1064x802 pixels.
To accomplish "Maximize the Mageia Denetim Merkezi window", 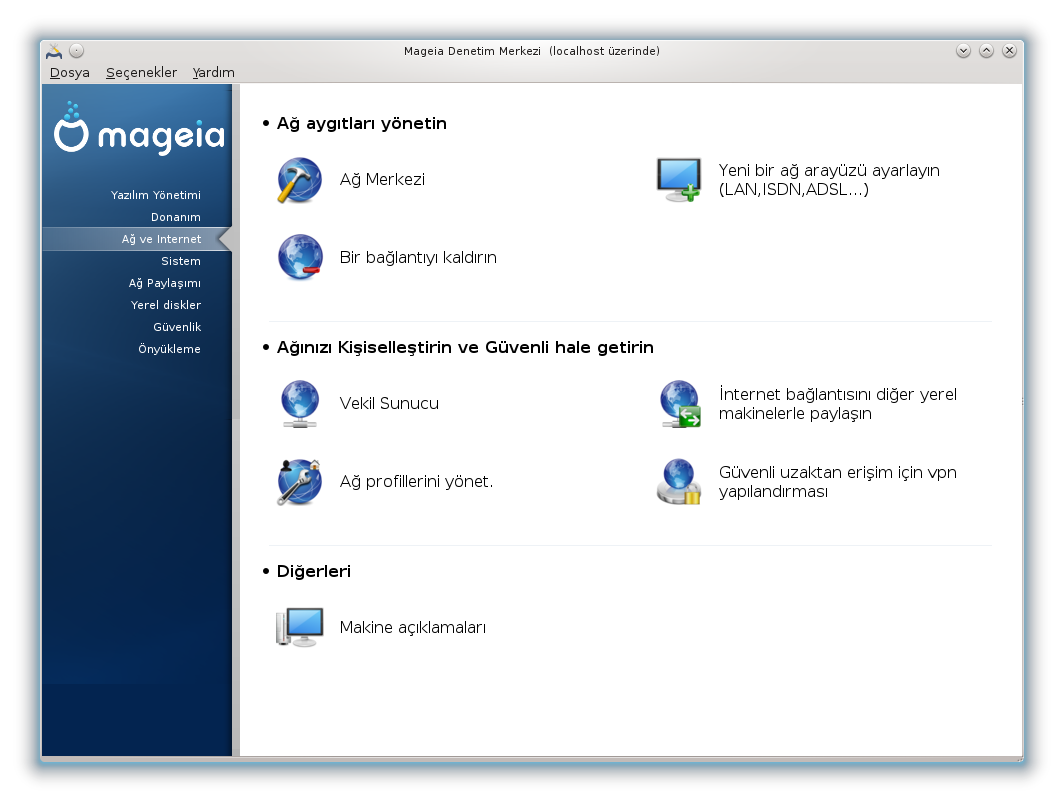I will [986, 51].
